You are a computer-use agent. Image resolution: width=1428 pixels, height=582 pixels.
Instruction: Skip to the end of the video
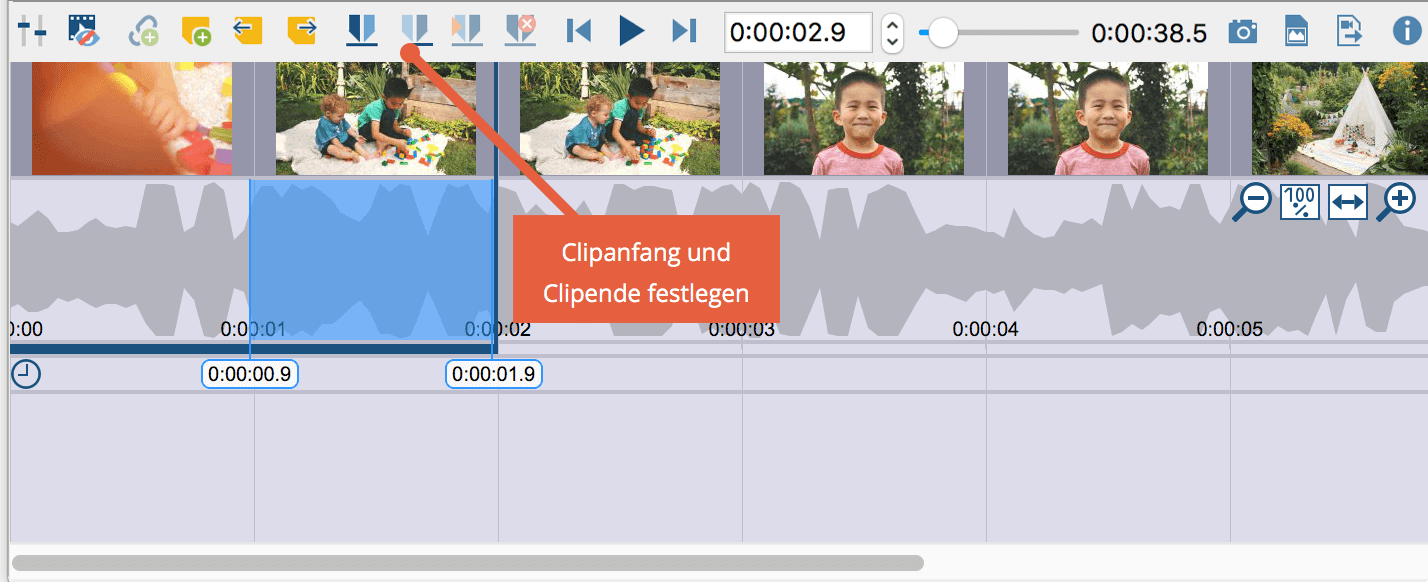(x=684, y=31)
